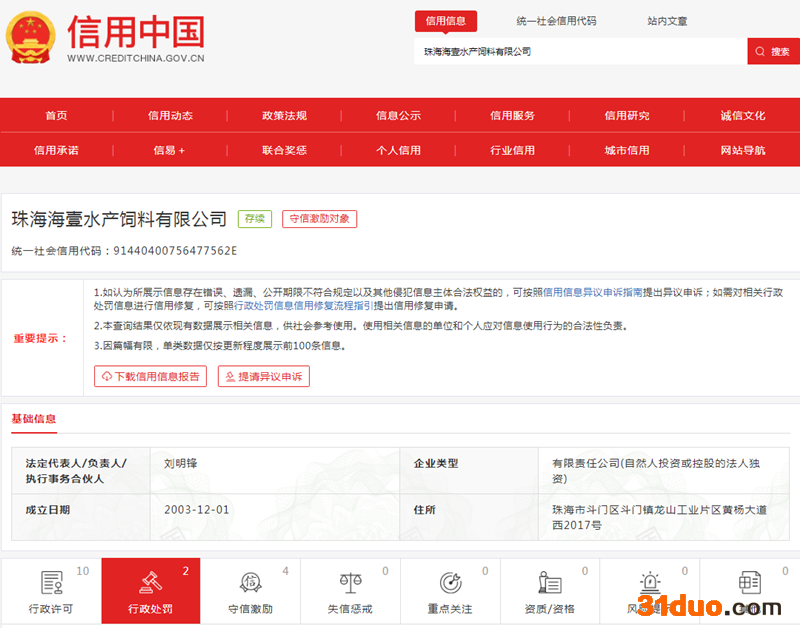Switch to 统一社会信用代码 search tab

click(x=556, y=21)
